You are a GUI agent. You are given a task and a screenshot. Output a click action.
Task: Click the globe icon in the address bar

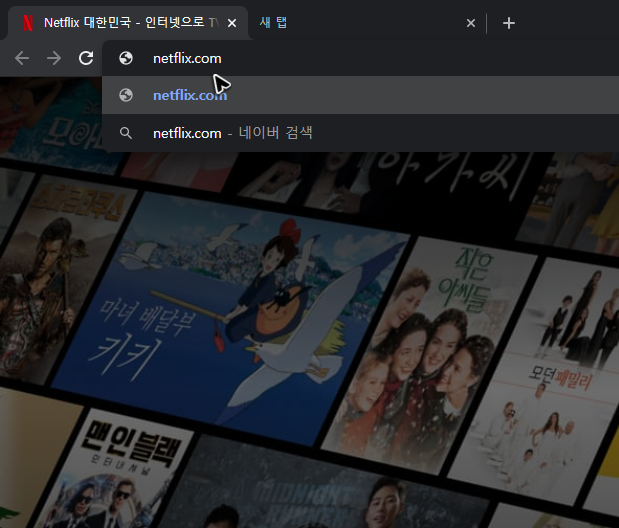click(x=126, y=58)
